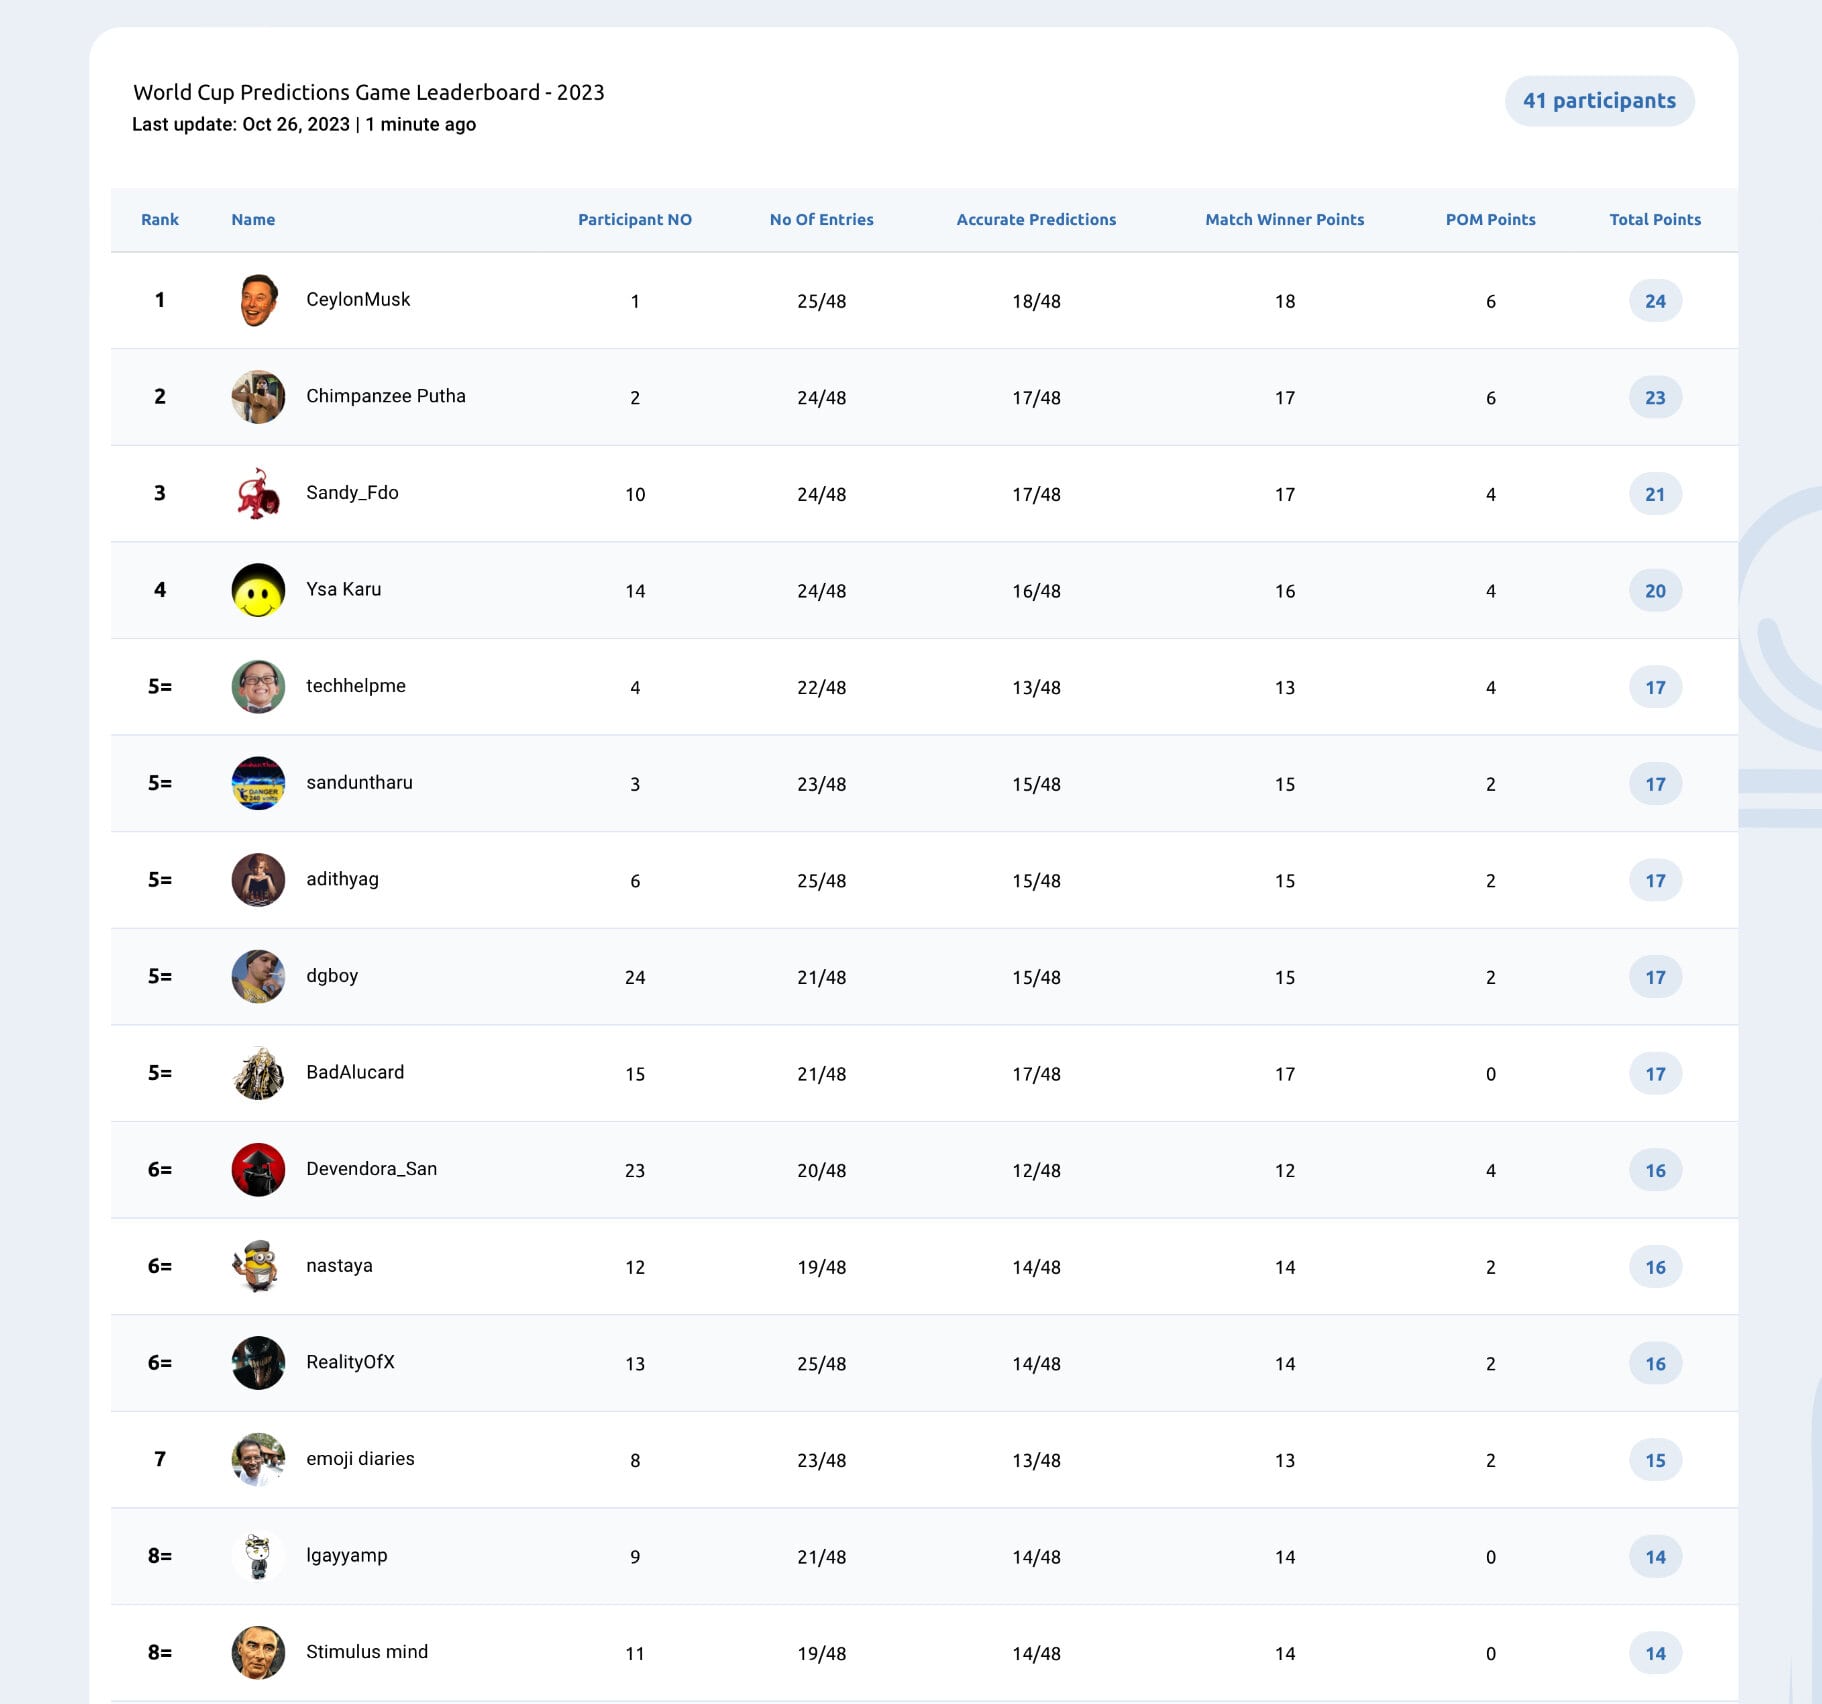The width and height of the screenshot is (1822, 1704).
Task: Click BadAlucard's avatar image
Action: point(258,1073)
